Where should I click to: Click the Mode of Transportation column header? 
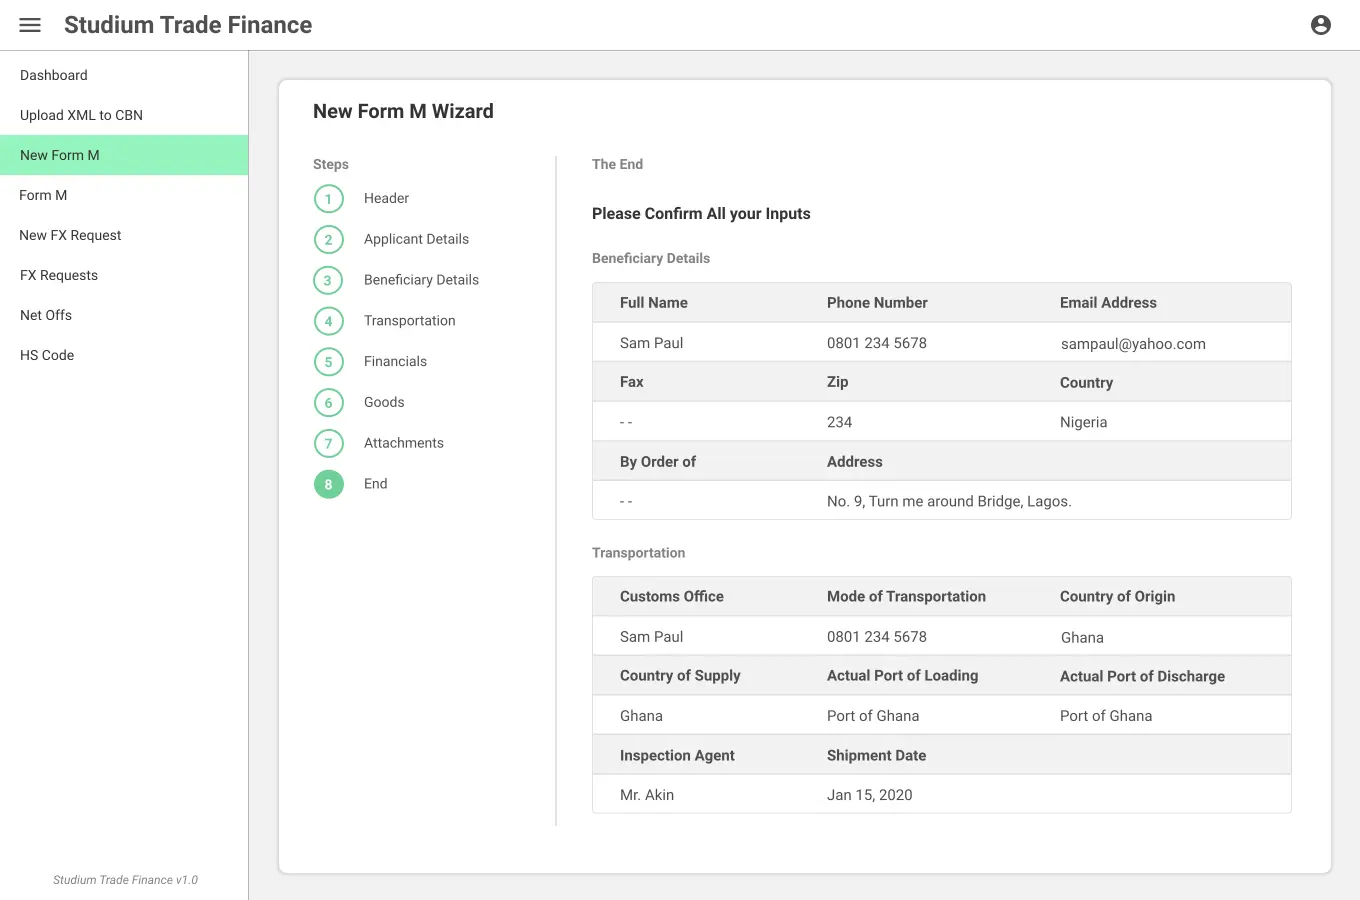click(906, 596)
